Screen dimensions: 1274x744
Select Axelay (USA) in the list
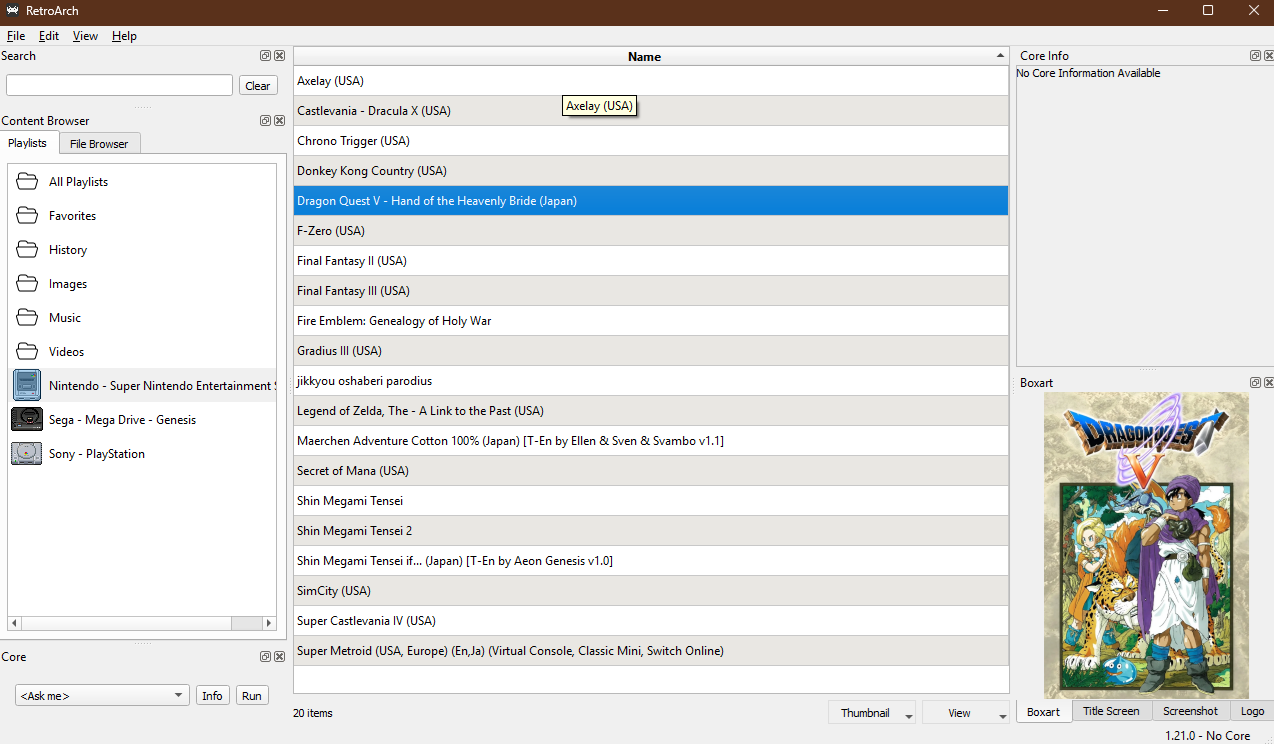coord(651,81)
